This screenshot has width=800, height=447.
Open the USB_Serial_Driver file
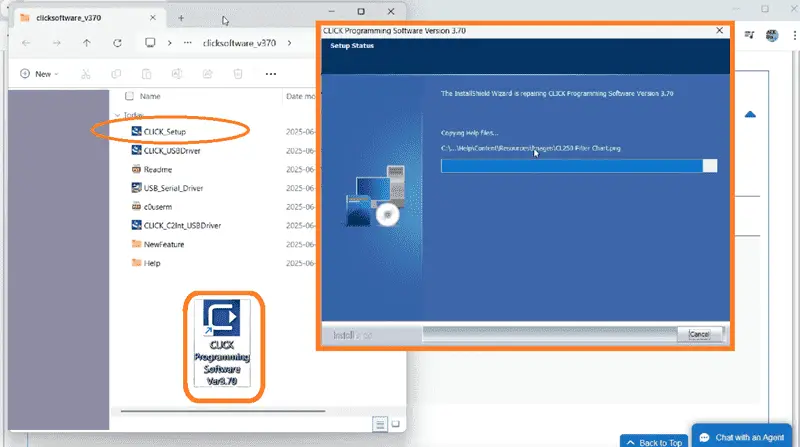[x=173, y=188]
